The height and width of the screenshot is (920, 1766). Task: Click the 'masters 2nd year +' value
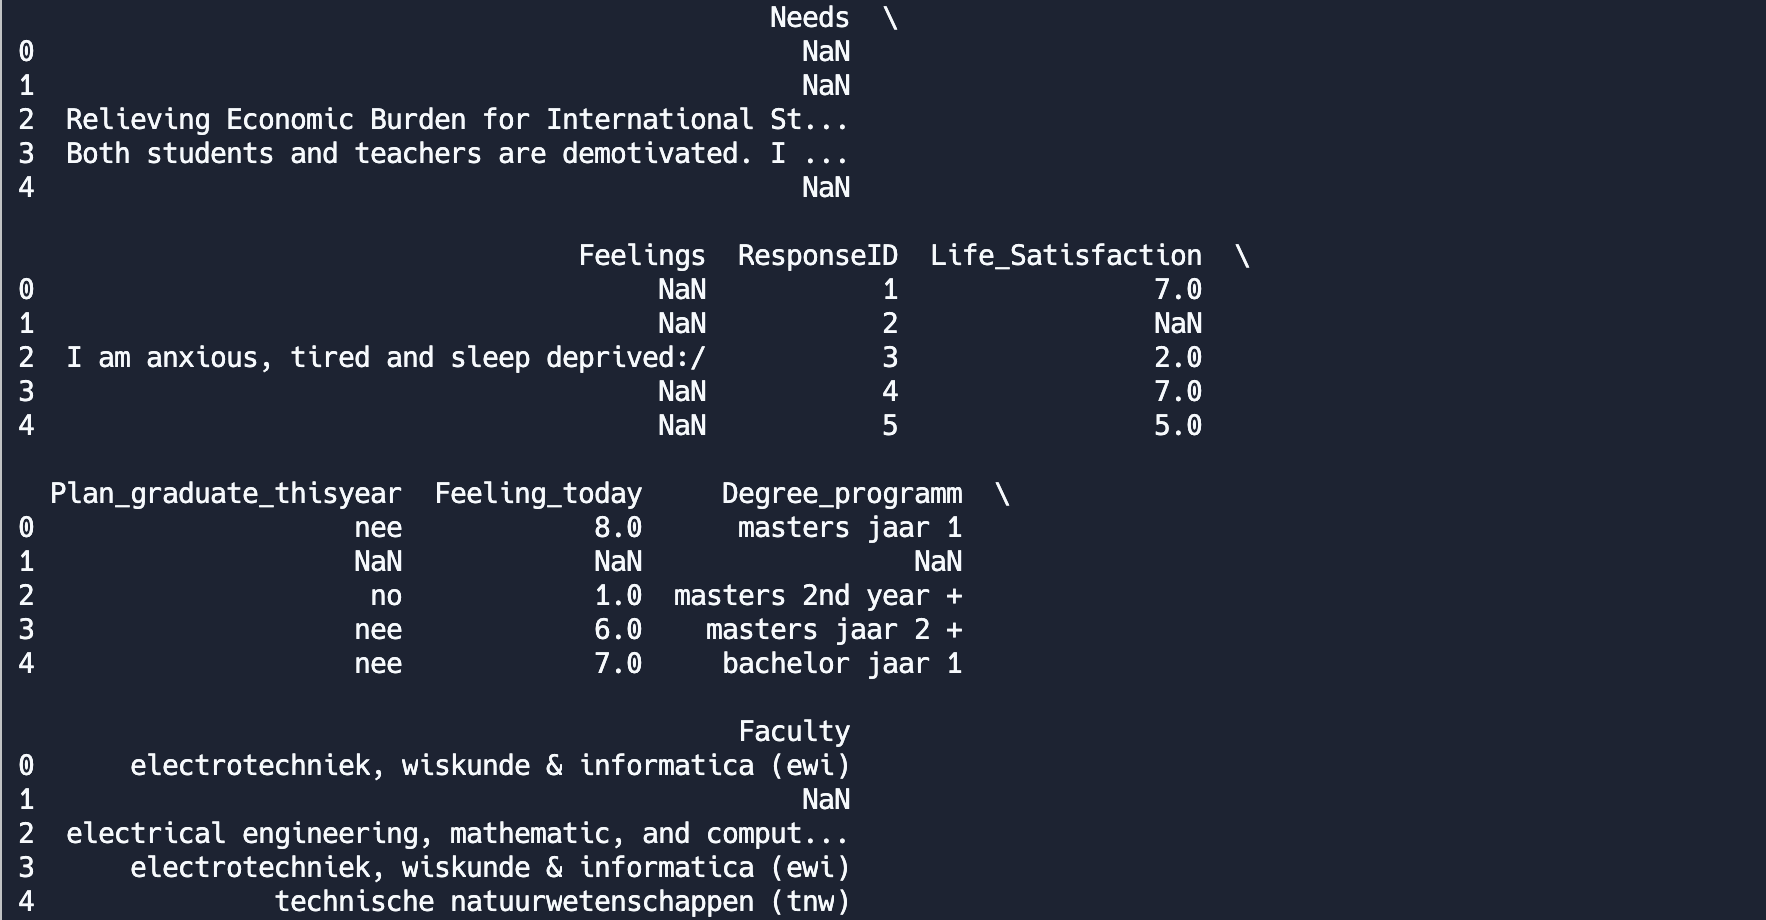coord(817,596)
